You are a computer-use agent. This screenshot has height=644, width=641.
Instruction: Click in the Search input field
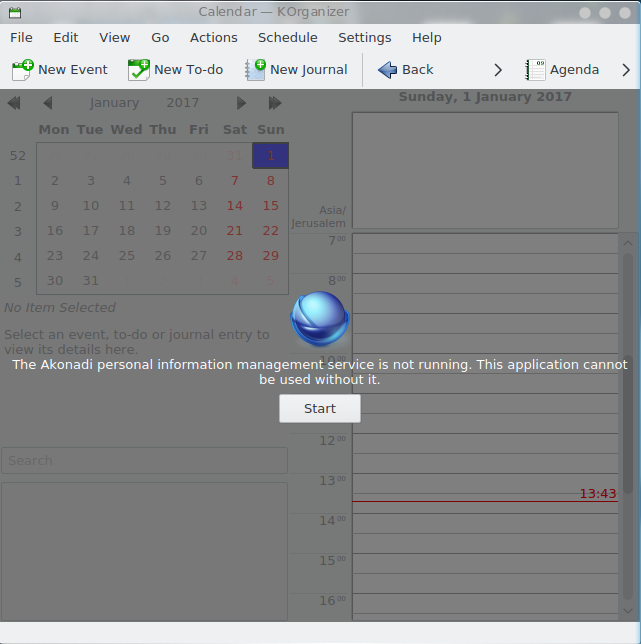click(145, 460)
